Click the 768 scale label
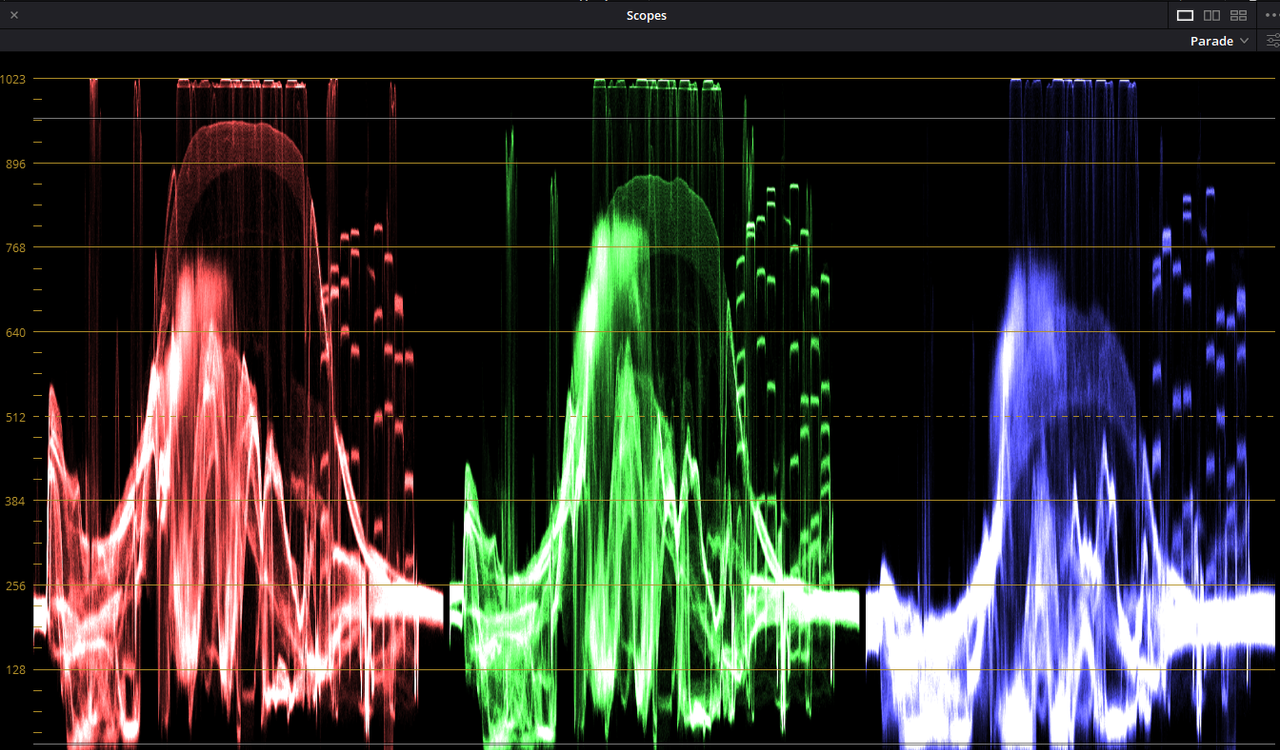 coord(16,247)
